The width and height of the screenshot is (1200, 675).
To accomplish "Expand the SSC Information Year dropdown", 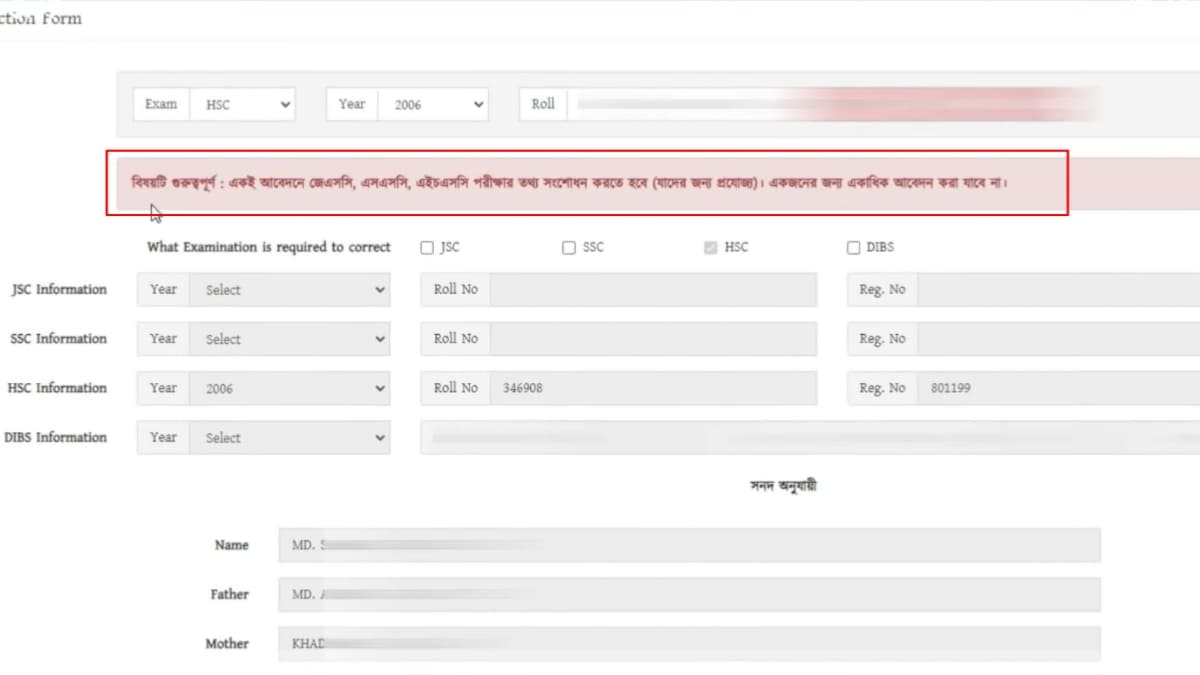I will click(x=289, y=339).
